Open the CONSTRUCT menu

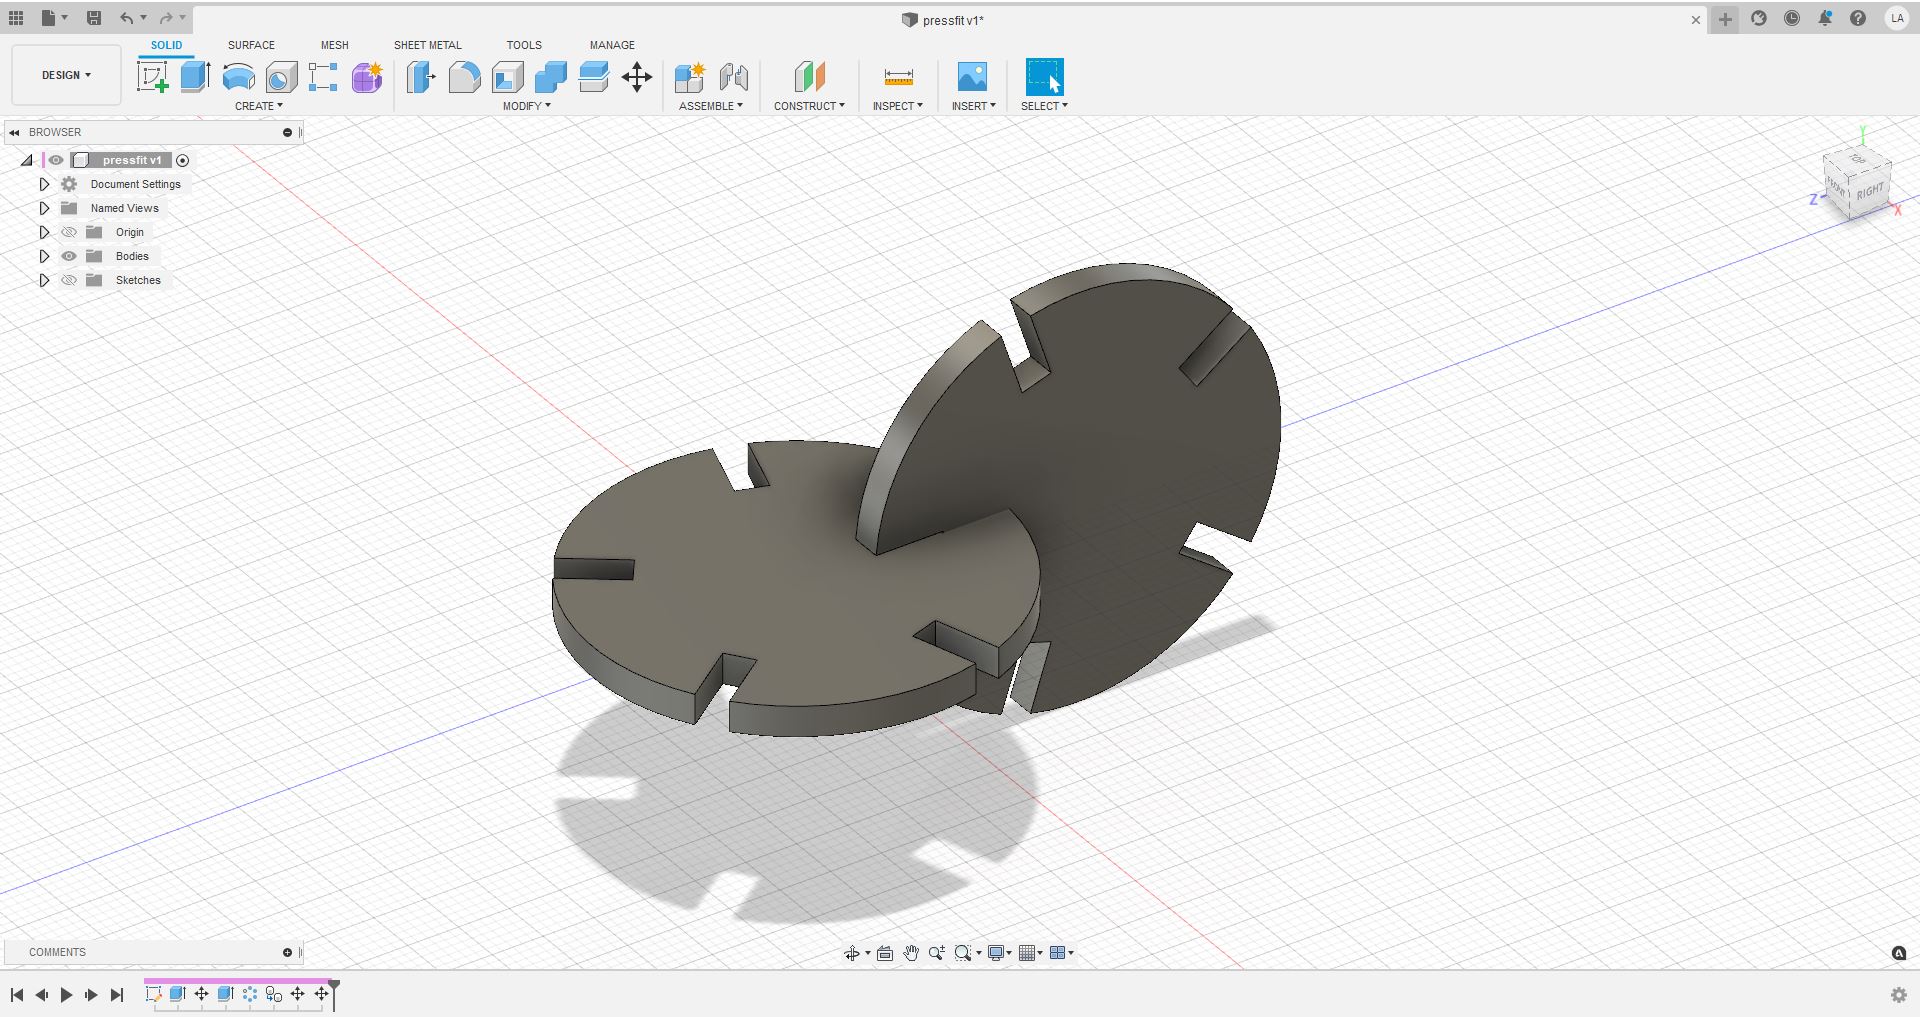[x=809, y=106]
